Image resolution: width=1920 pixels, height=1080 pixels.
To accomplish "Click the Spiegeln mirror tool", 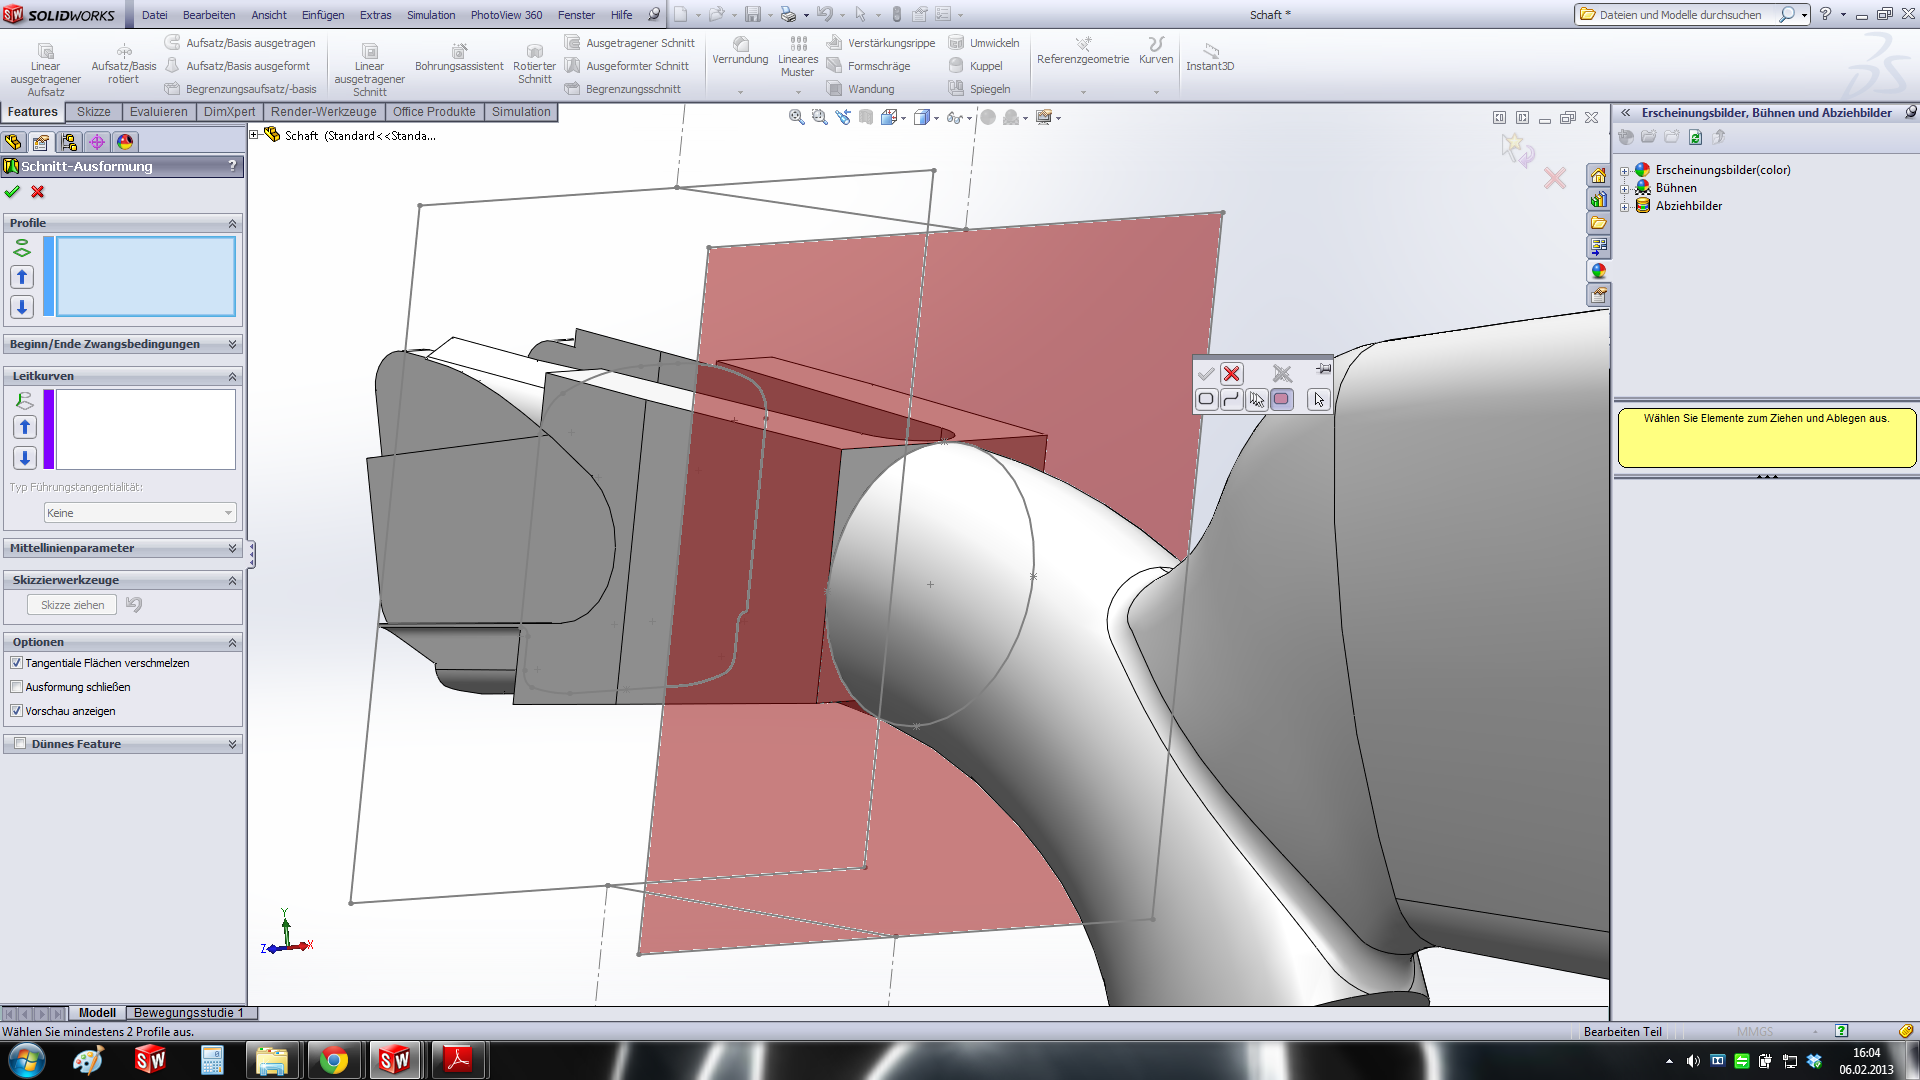I will tap(980, 89).
